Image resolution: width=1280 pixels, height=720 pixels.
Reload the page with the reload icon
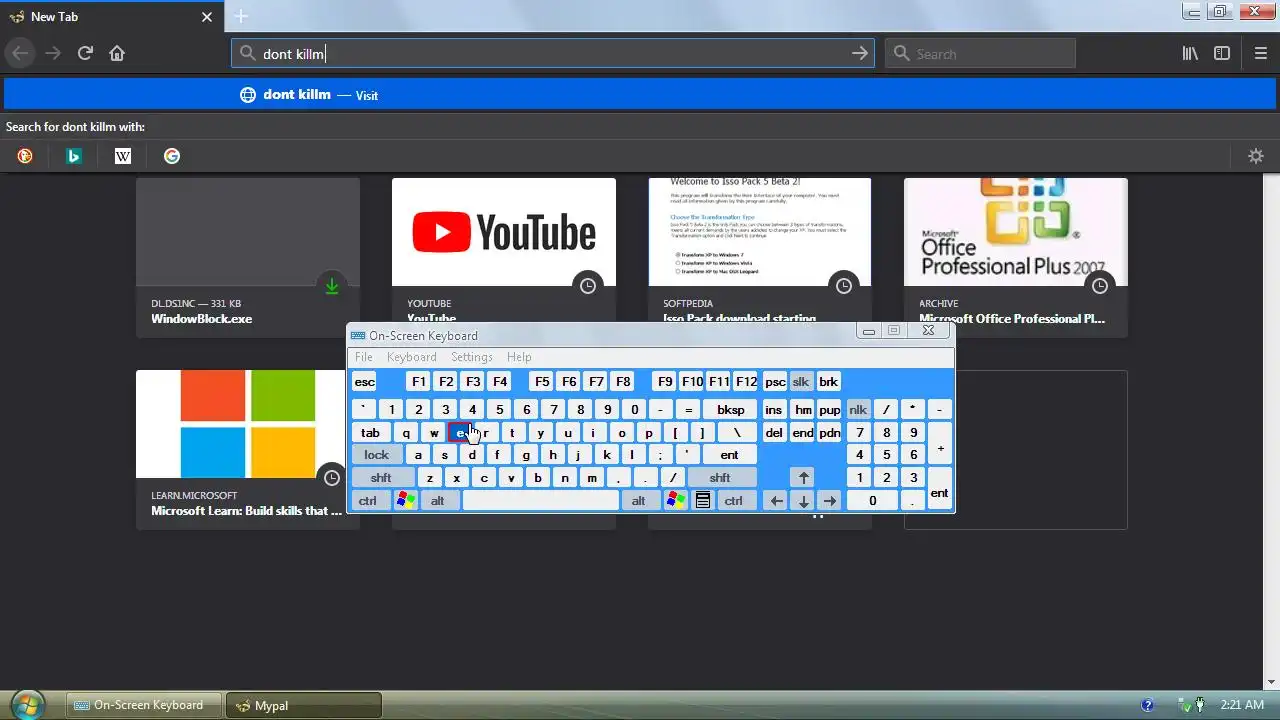point(85,53)
